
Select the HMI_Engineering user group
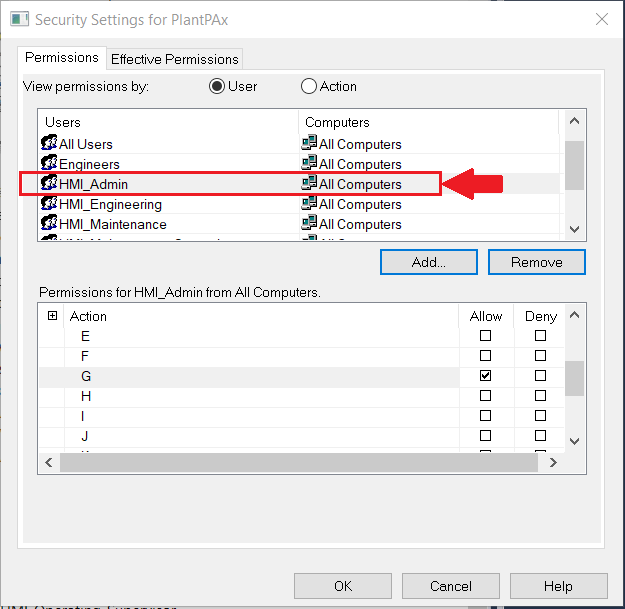click(301, 204)
